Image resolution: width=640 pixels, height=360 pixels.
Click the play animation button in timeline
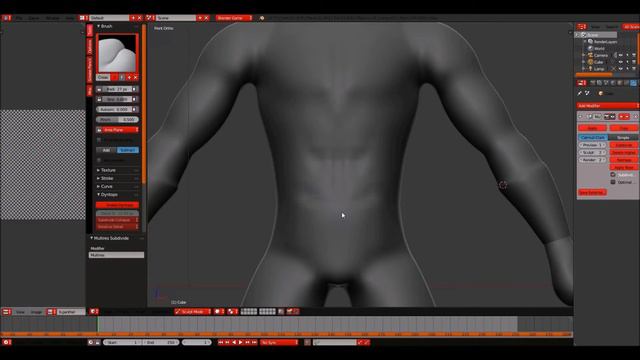(x=240, y=342)
